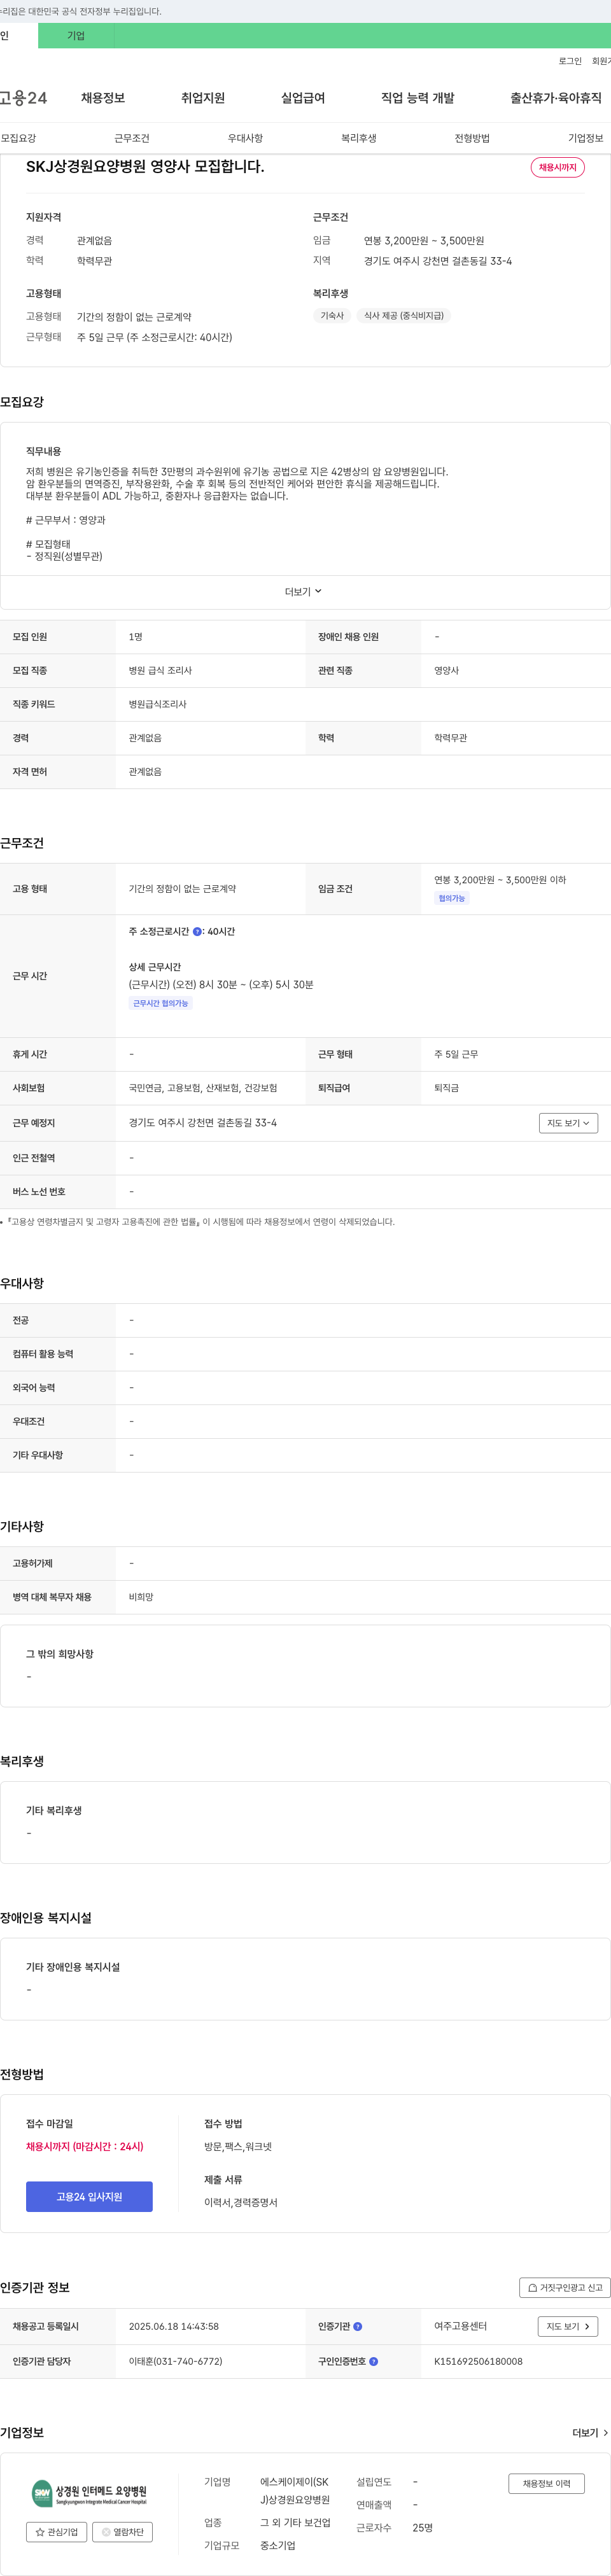The image size is (611, 2576).
Task: Expand 지도 보기 for 근무 예정지
Action: [568, 1123]
